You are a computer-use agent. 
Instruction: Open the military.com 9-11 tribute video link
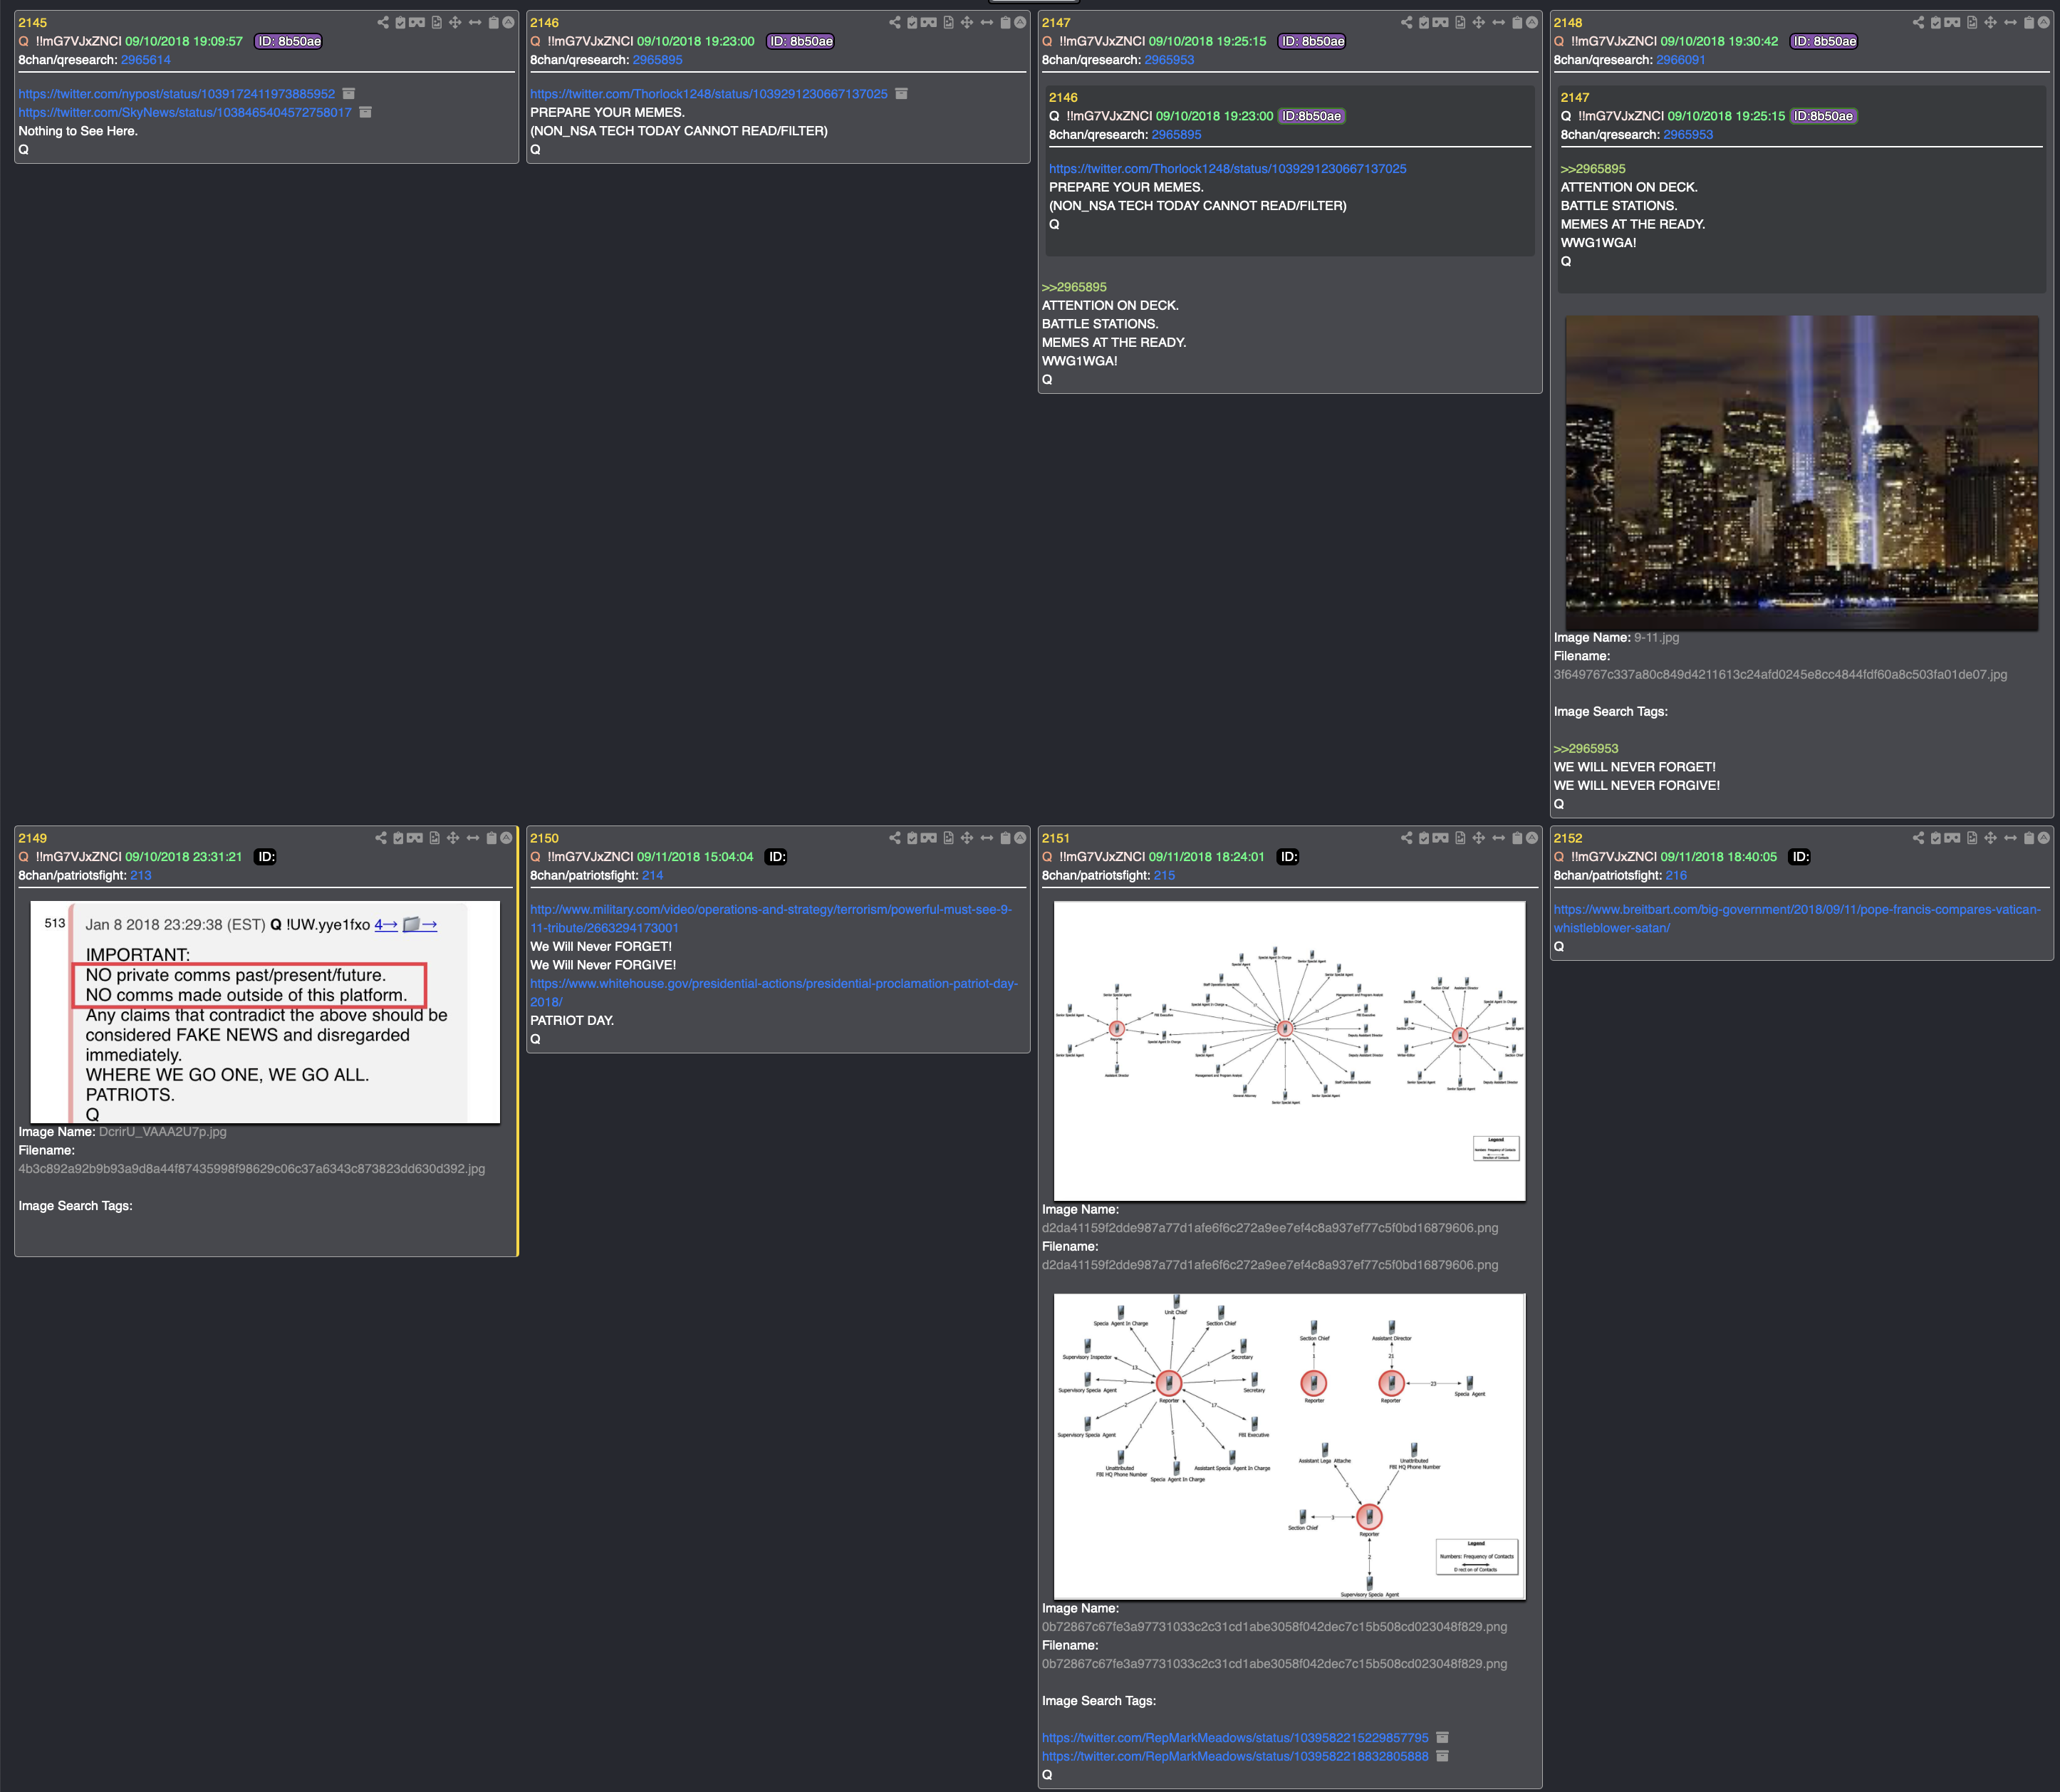[x=771, y=919]
